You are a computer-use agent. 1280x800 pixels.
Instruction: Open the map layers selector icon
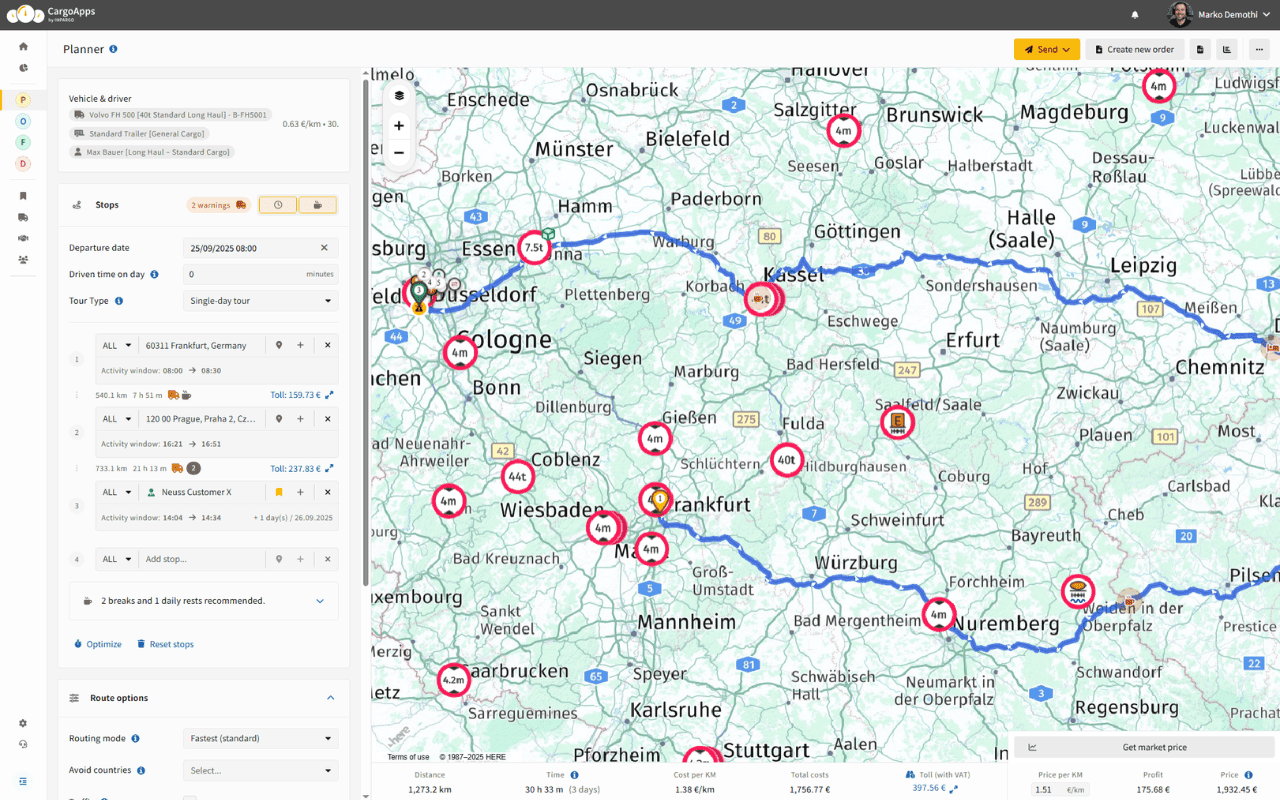398,95
